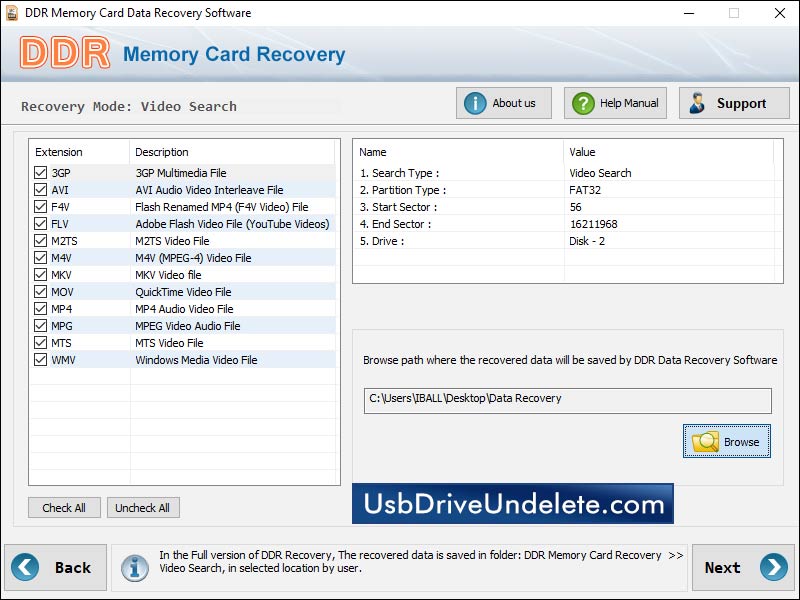Image resolution: width=800 pixels, height=600 pixels.
Task: Click the 'Video Search' value cell
Action: point(601,173)
